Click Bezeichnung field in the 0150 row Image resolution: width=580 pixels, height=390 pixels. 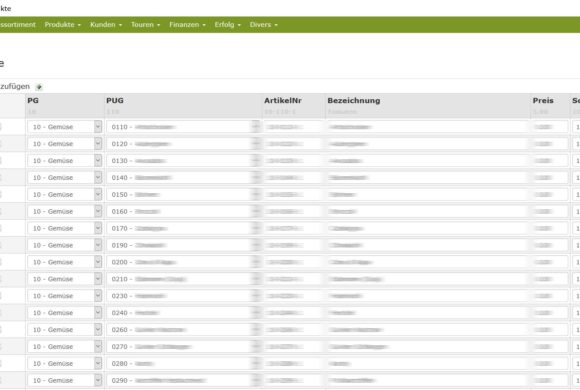pyautogui.click(x=428, y=195)
